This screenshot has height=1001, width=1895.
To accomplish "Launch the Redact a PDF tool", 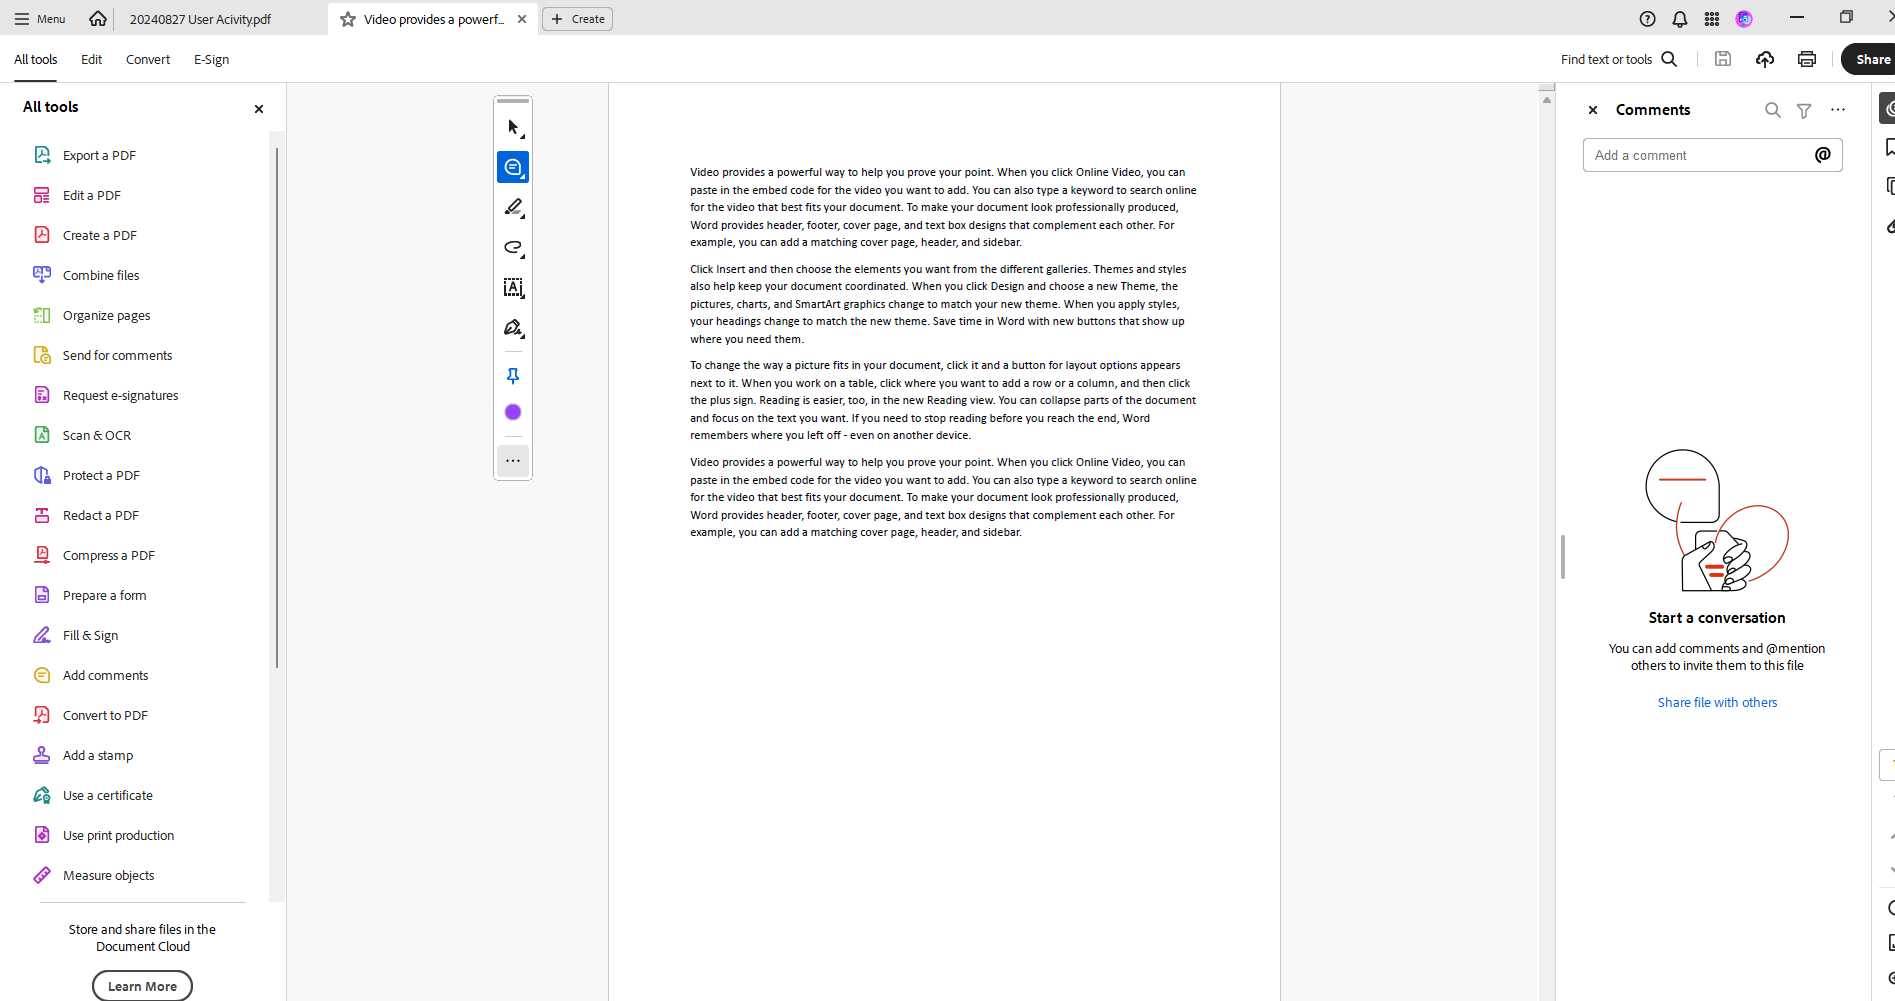I will (x=100, y=514).
